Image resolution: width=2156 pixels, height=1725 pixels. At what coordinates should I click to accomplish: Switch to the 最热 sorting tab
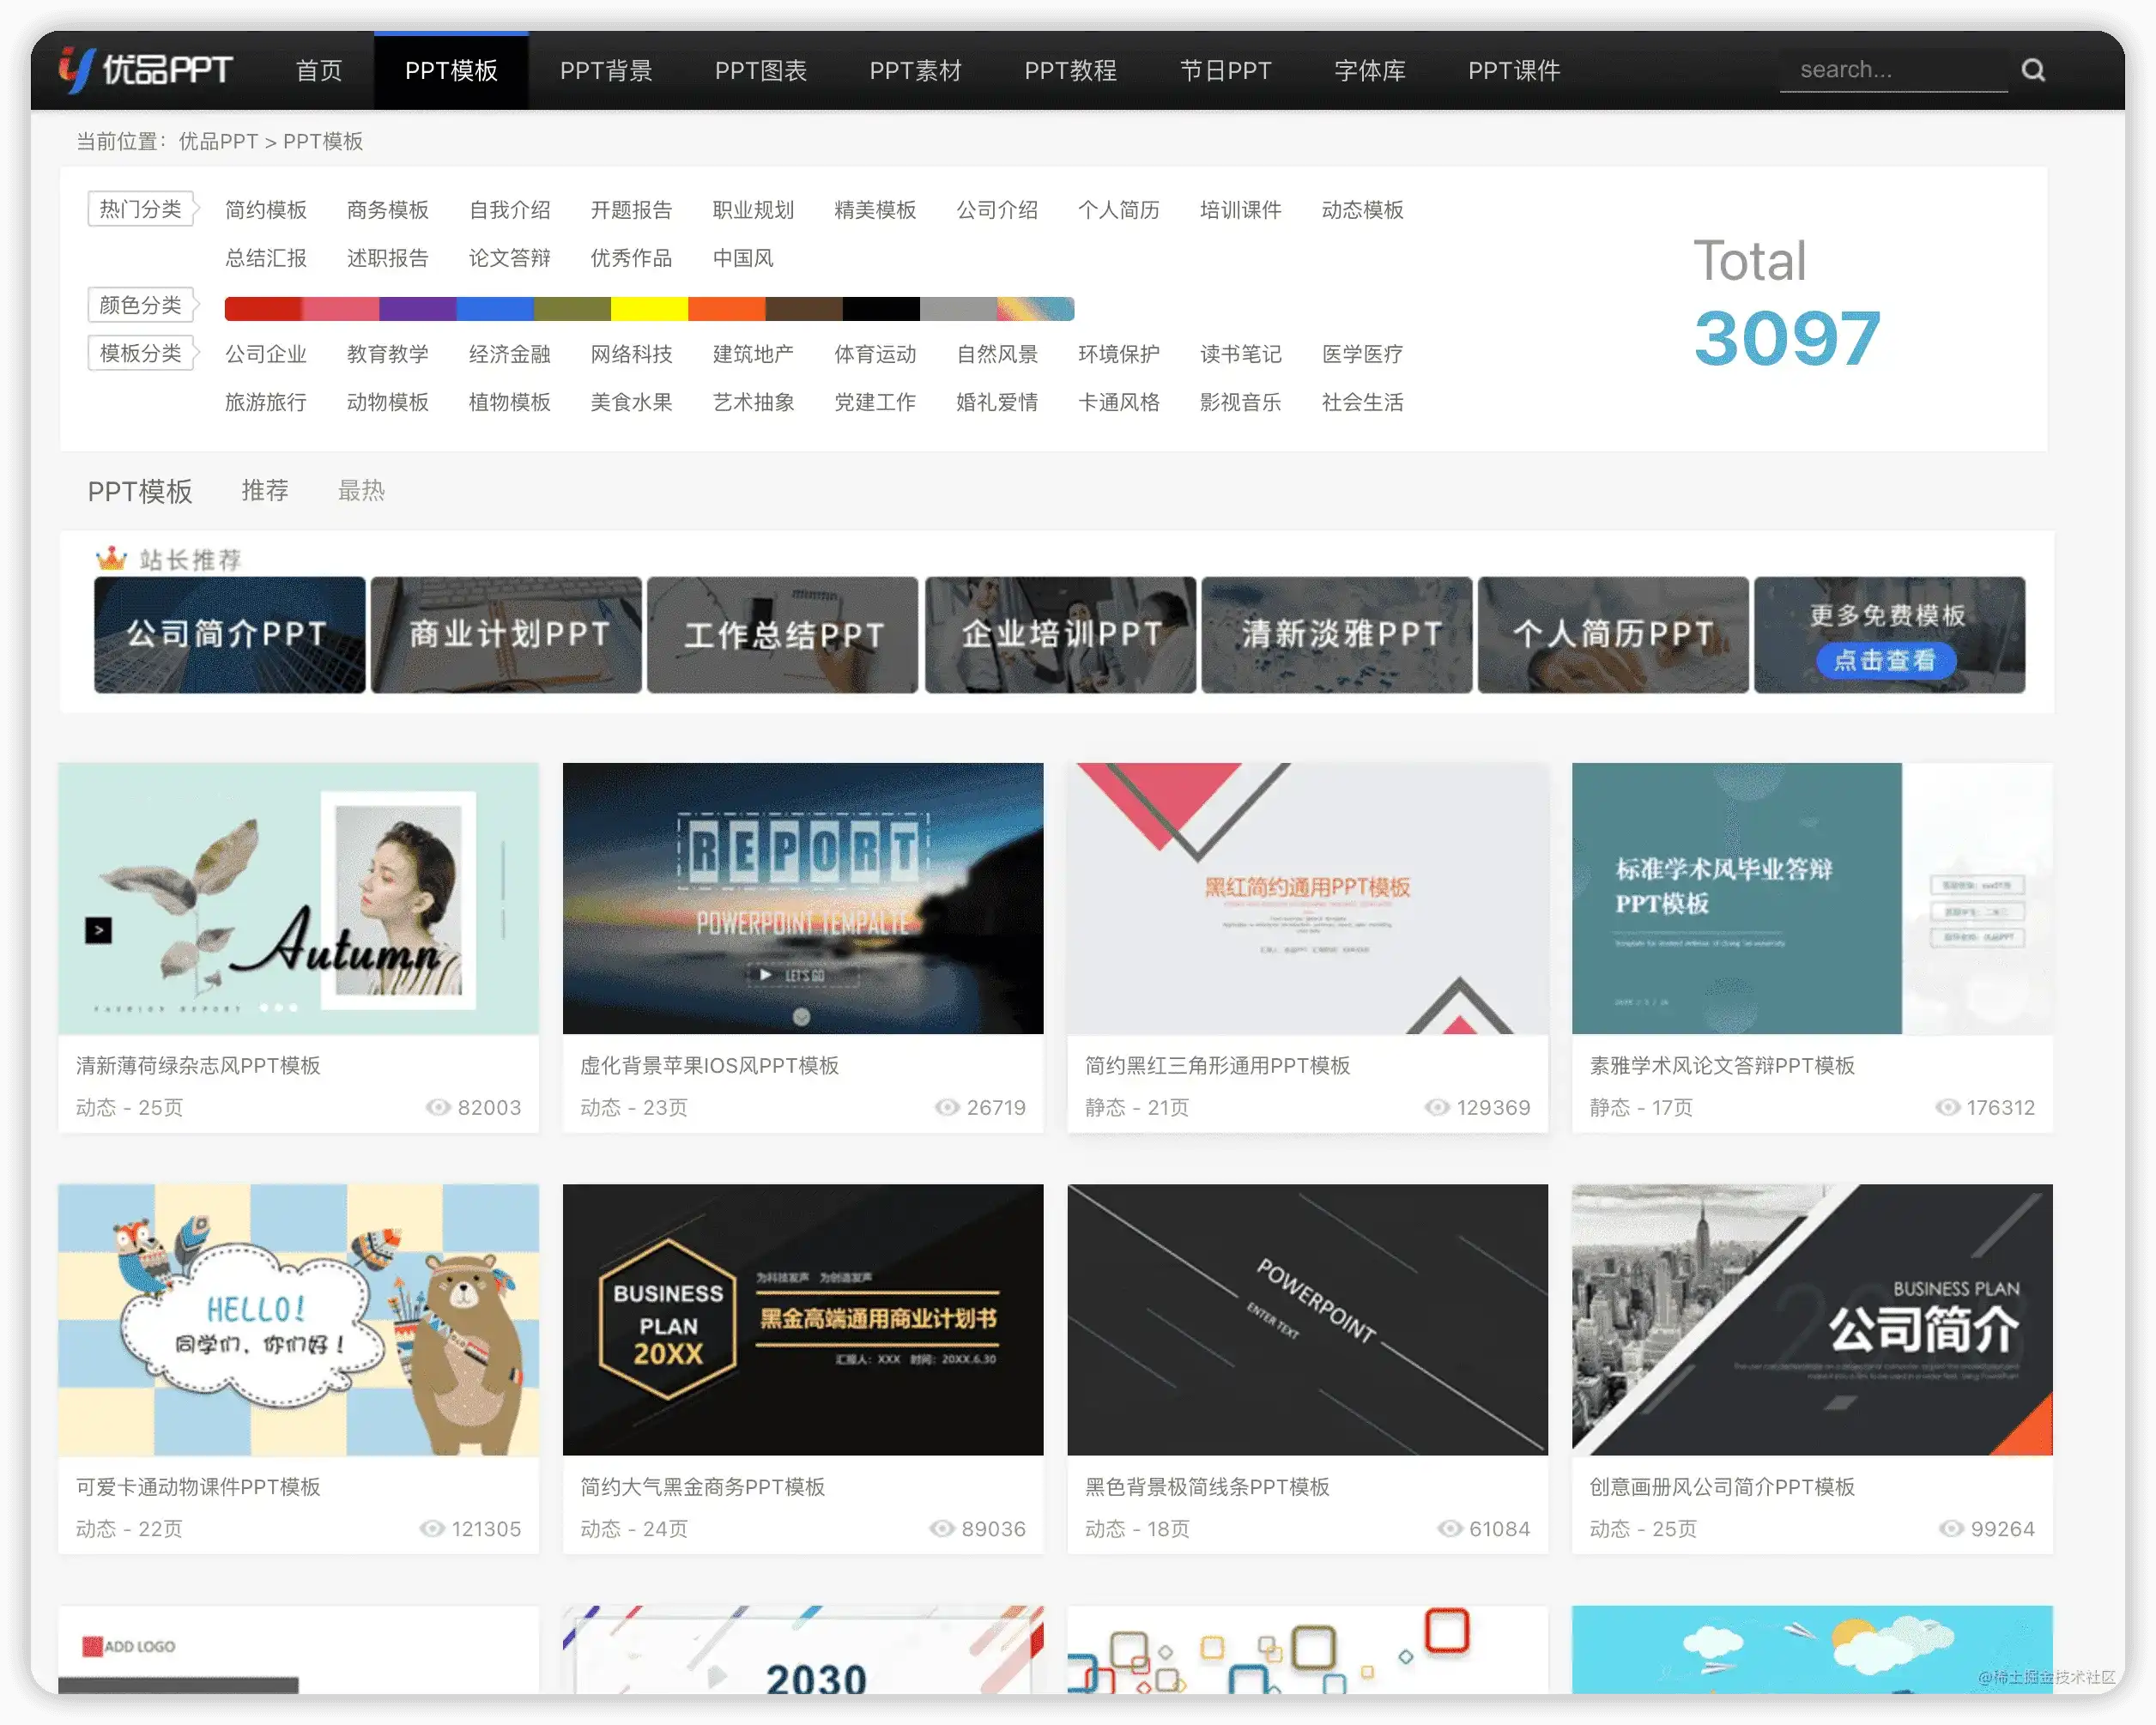tap(361, 490)
